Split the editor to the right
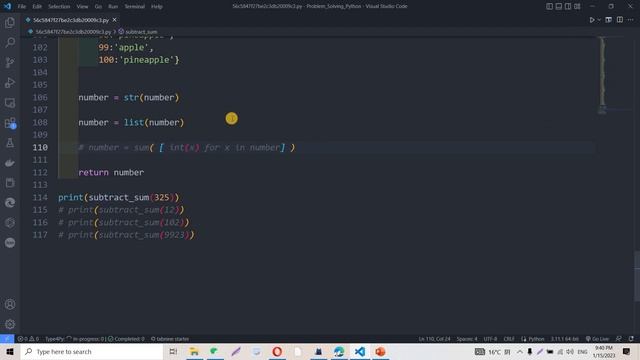The width and height of the screenshot is (640, 360). 620,20
